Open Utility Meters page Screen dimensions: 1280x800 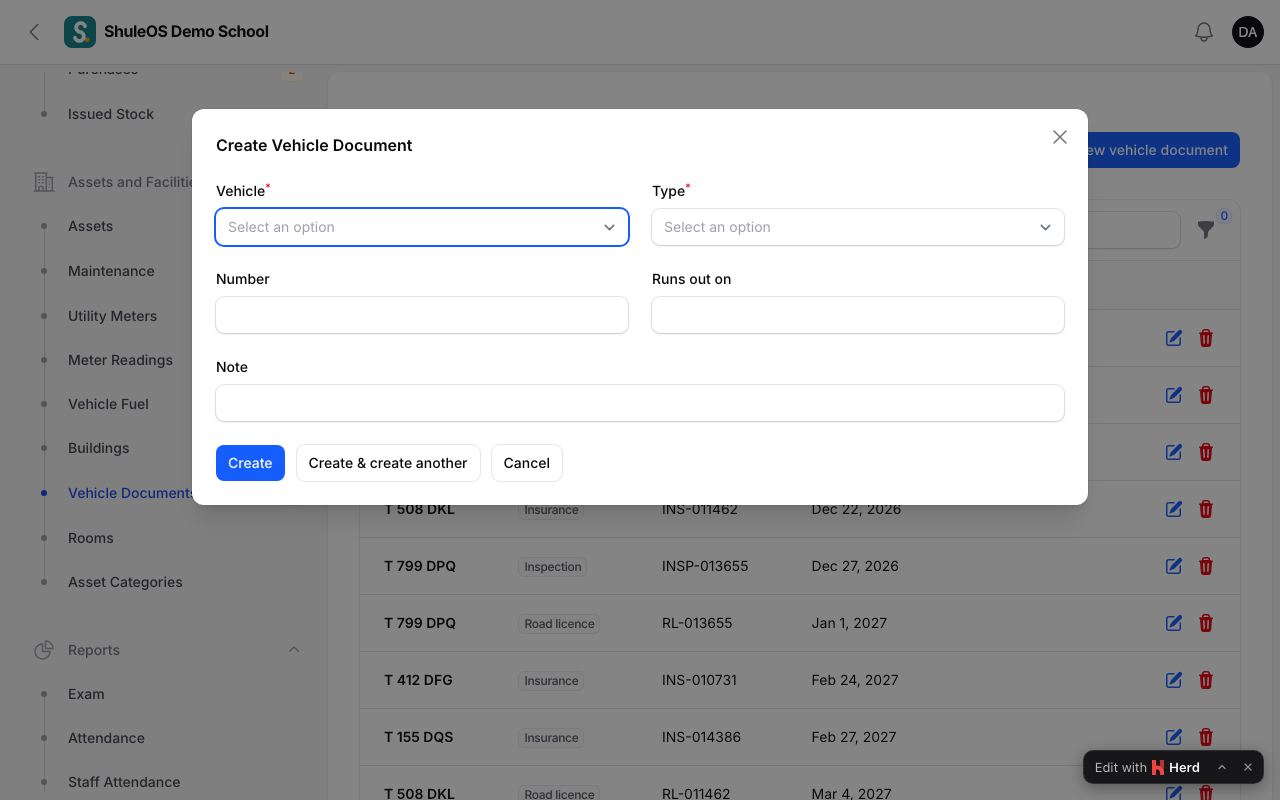(x=112, y=316)
